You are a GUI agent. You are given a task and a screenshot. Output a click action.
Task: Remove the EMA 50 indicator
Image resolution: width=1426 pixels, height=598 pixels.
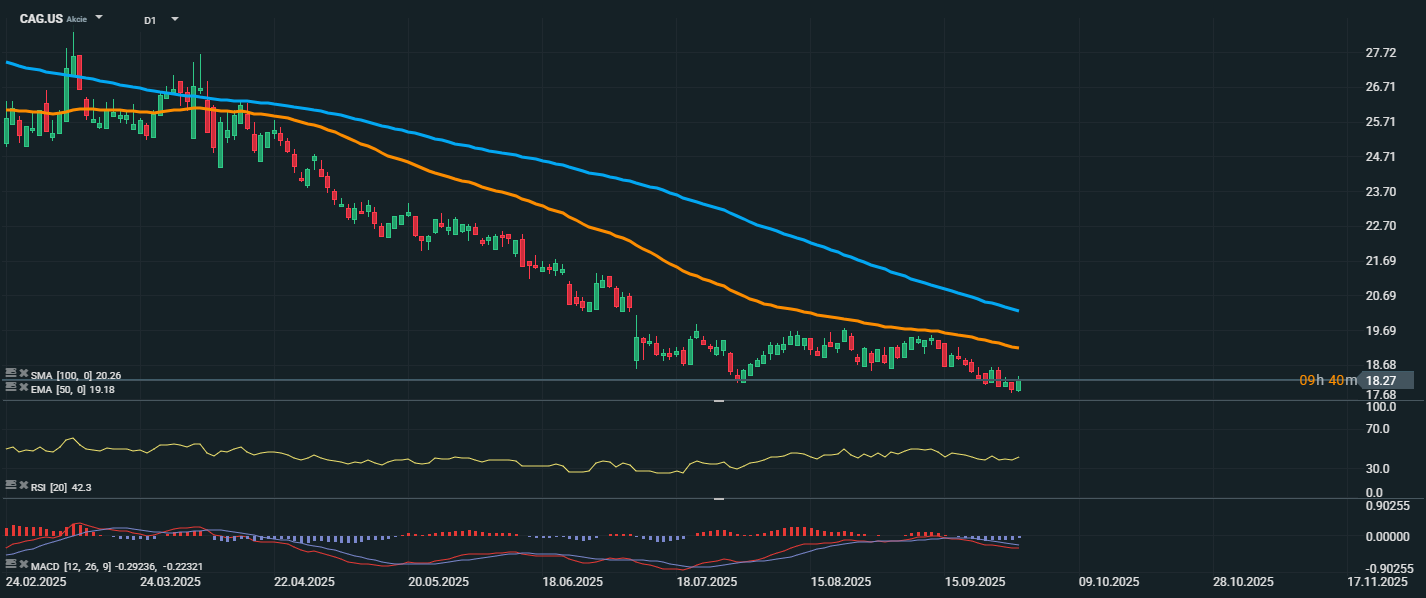click(22, 386)
